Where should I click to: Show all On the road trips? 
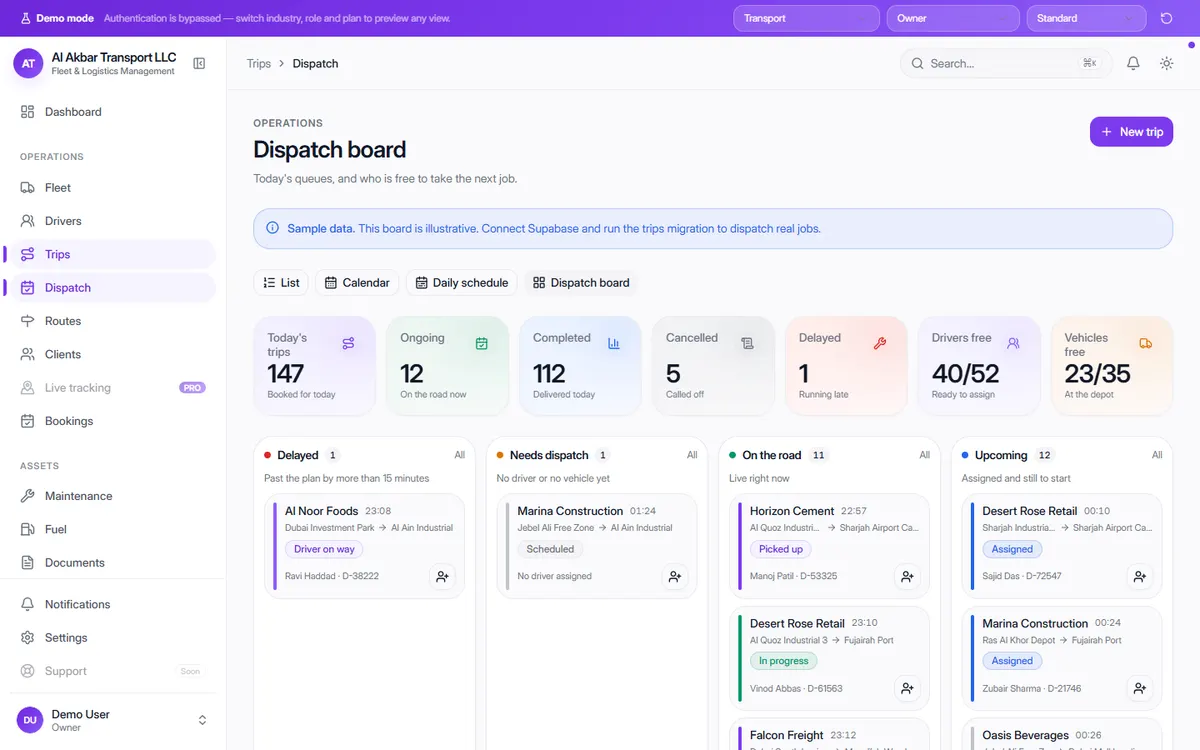tap(925, 455)
